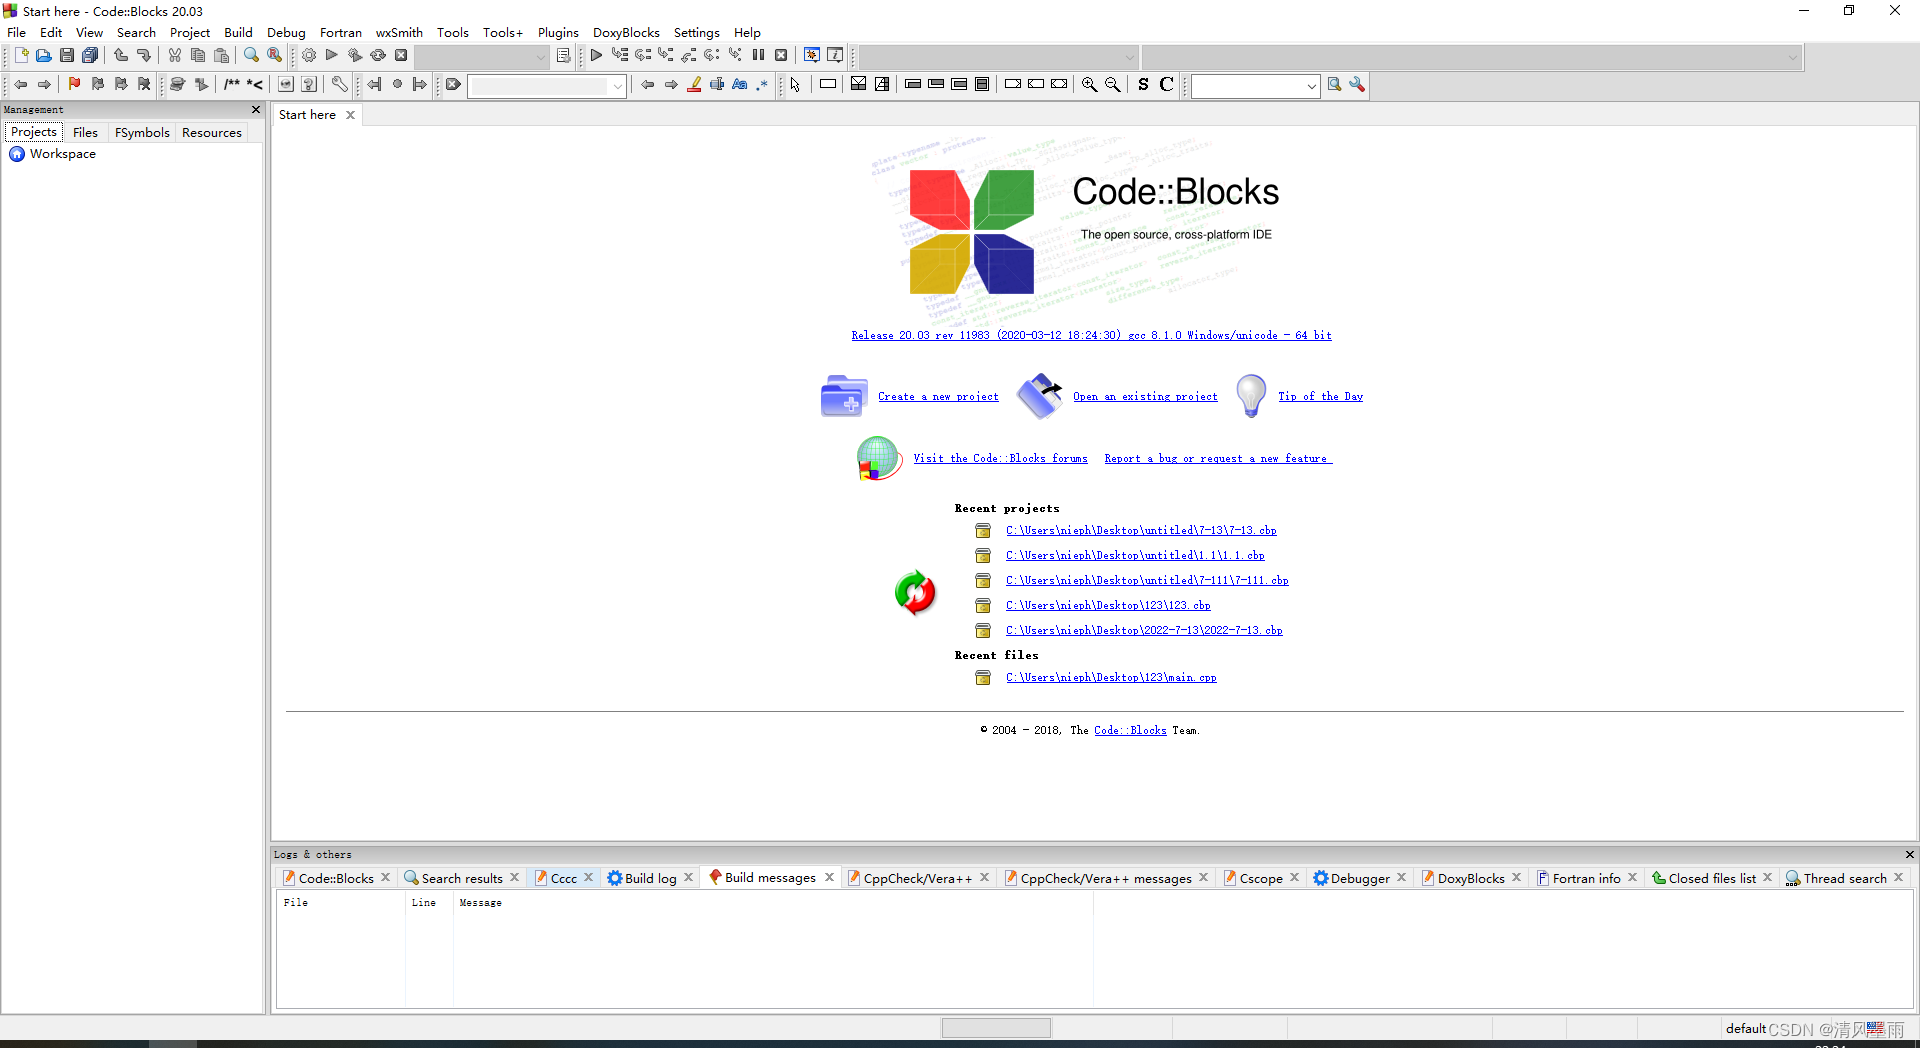Screen dimensions: 1920x1048
Task: Open the wxSmith menu
Action: point(399,32)
